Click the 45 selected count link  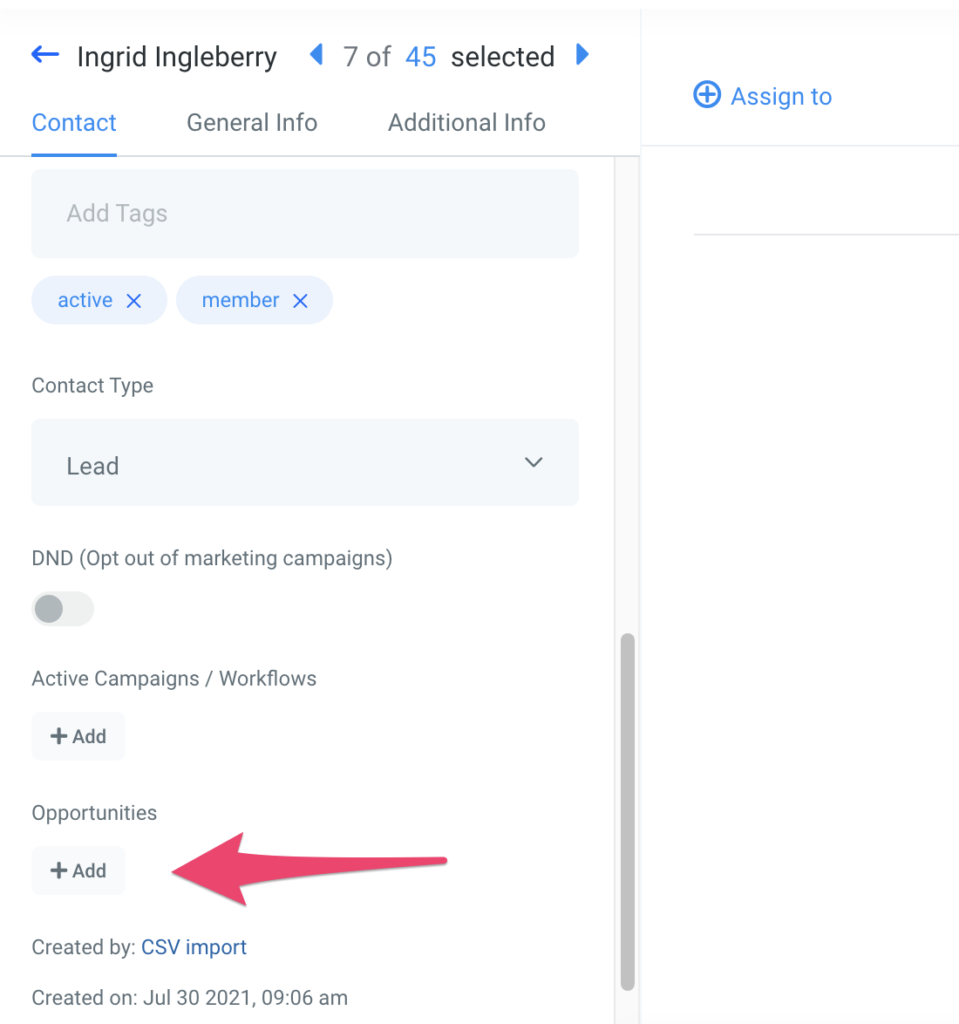[x=420, y=57]
